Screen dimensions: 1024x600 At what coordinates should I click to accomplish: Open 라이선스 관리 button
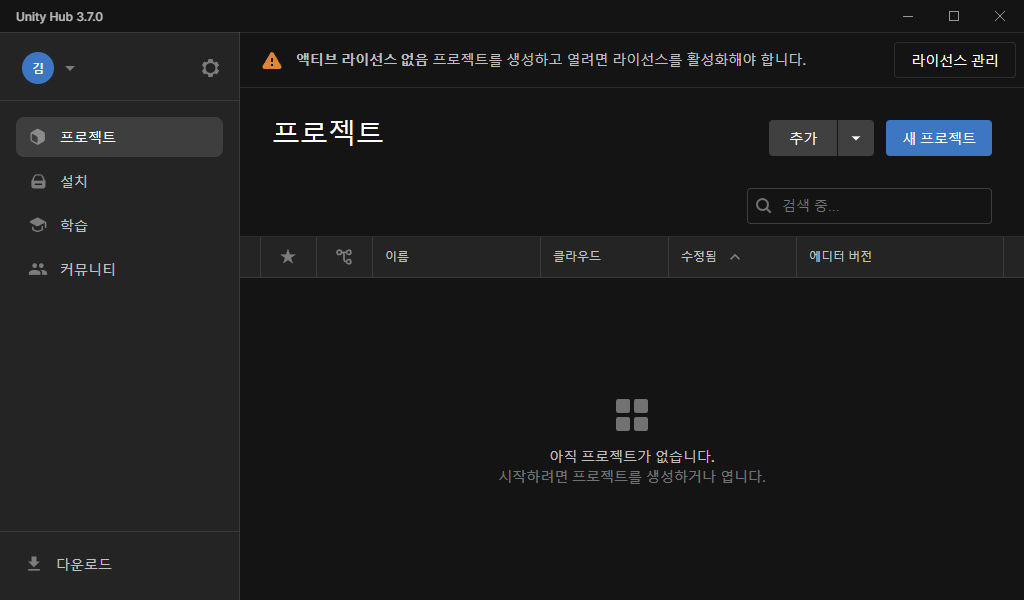pyautogui.click(x=954, y=60)
